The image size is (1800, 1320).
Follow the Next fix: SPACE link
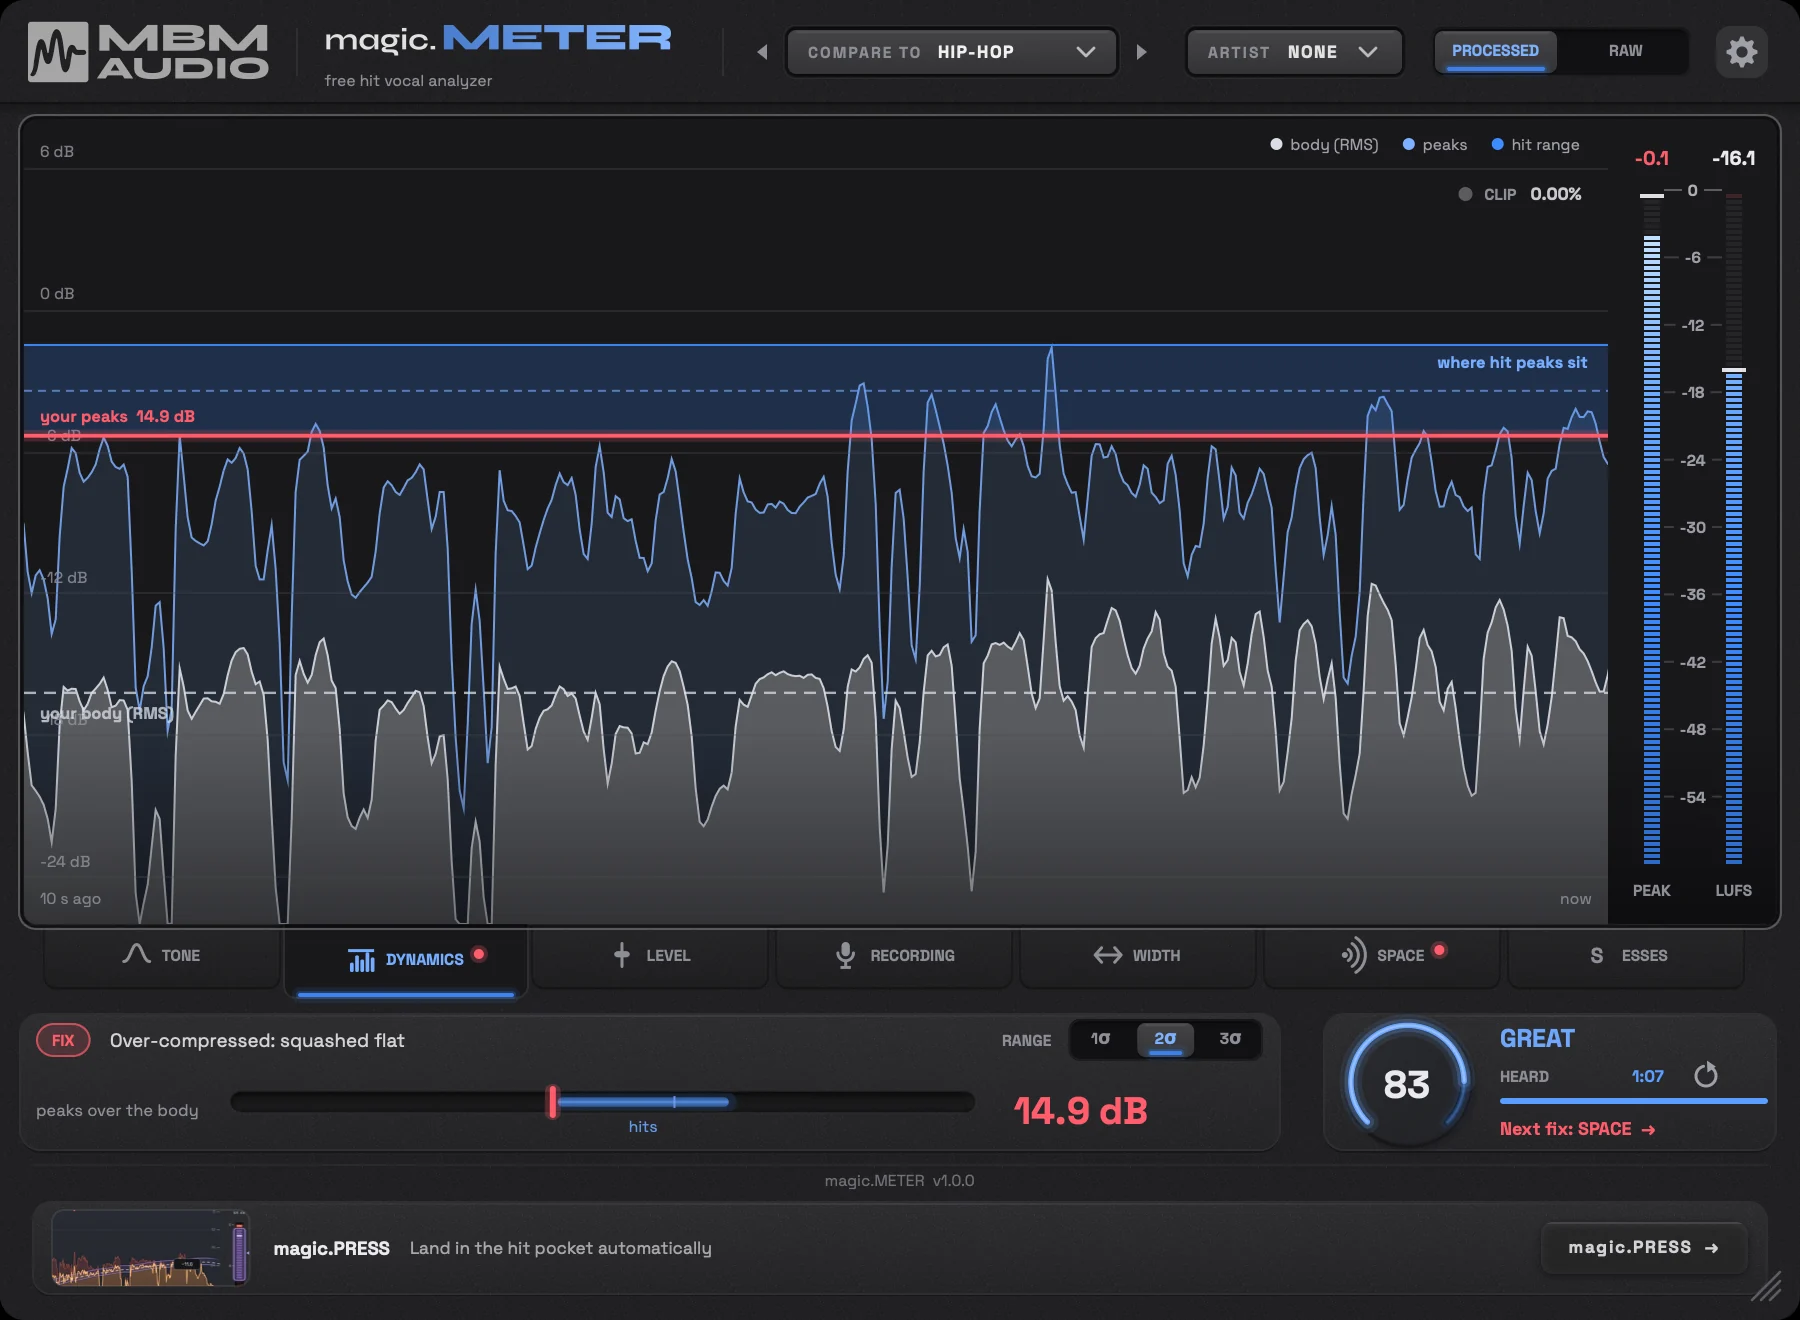1577,1129
